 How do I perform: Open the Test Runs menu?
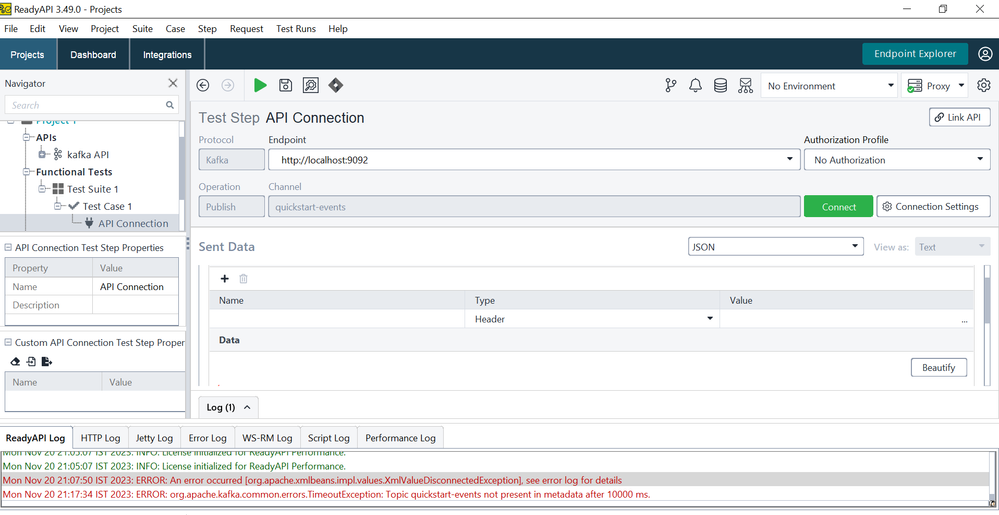[295, 29]
